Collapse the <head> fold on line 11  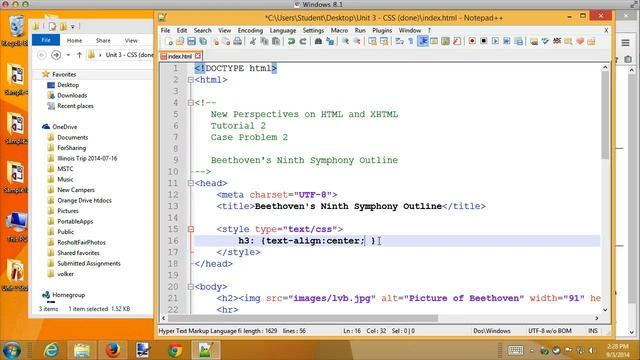[191, 183]
